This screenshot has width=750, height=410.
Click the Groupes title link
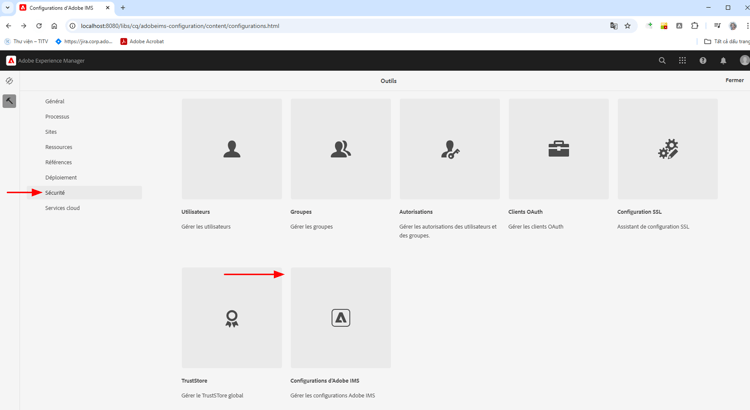coord(301,212)
